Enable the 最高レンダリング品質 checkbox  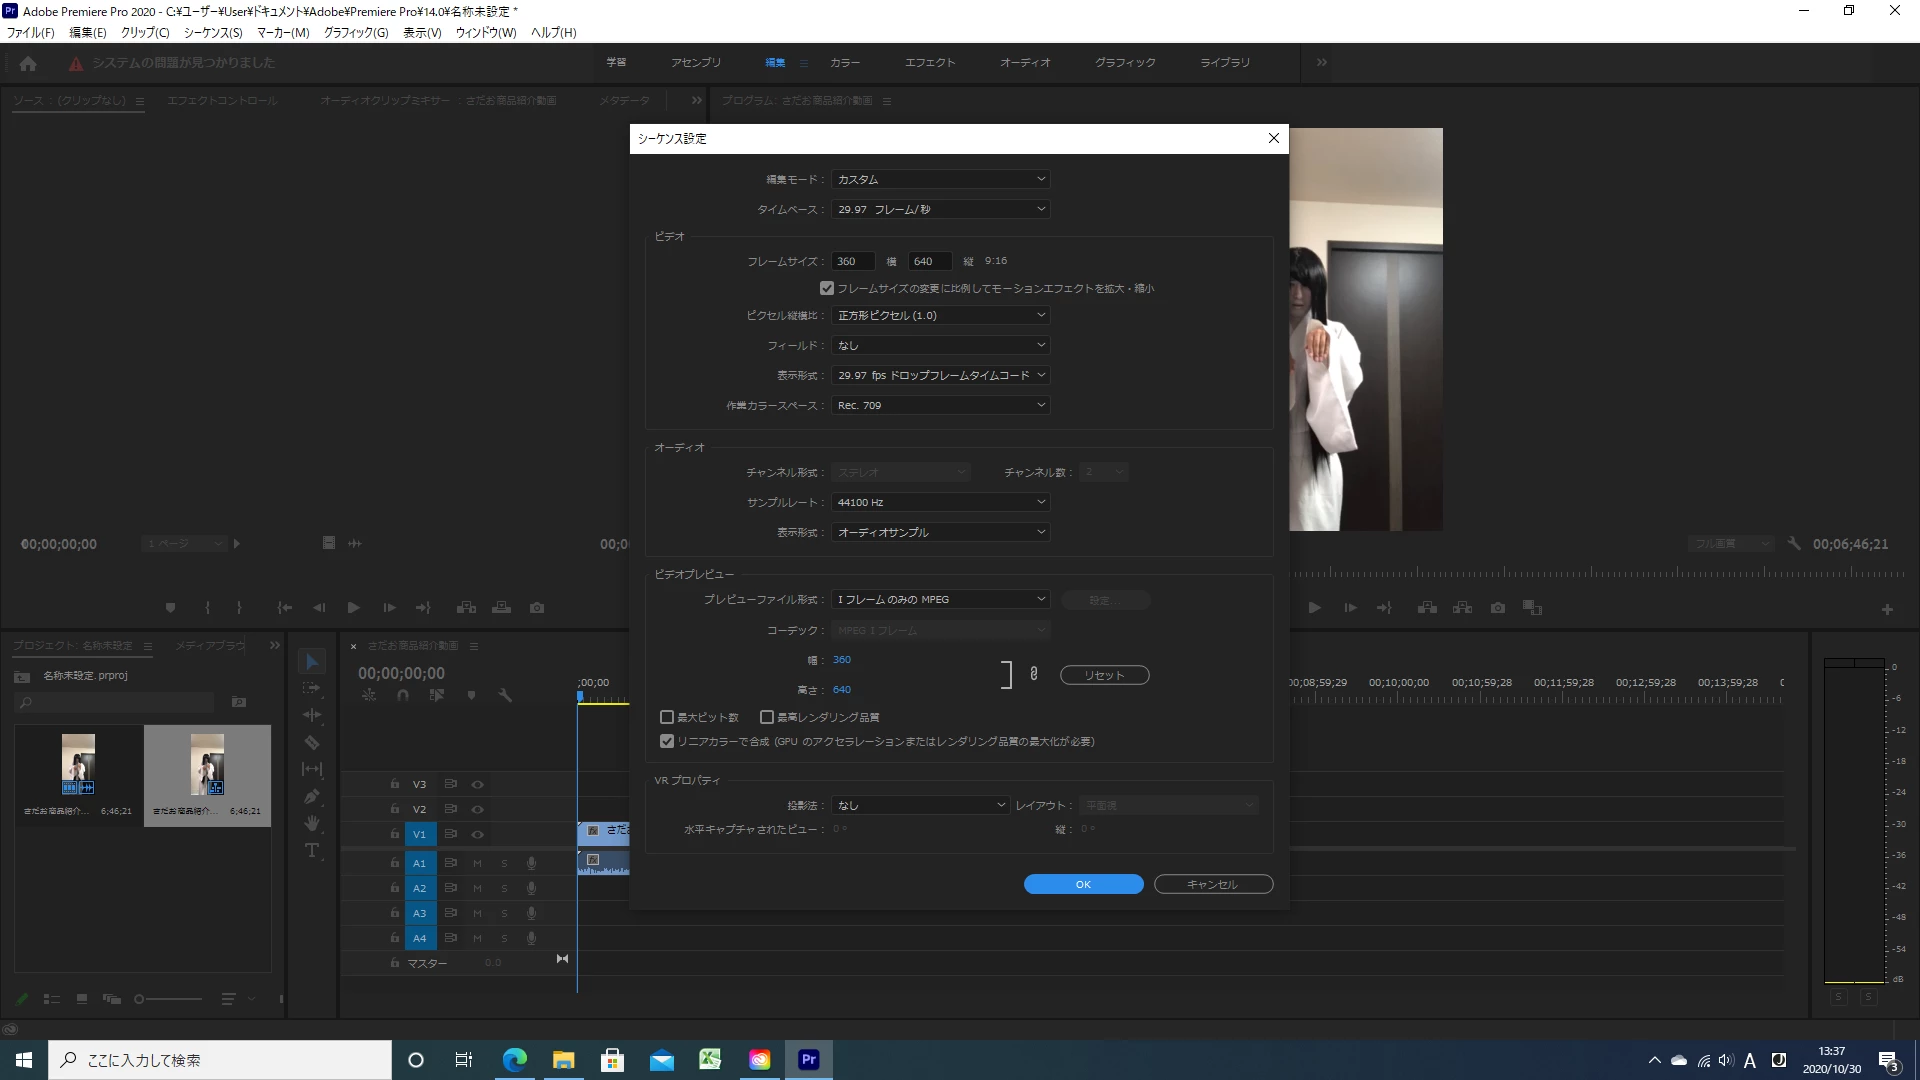[767, 717]
